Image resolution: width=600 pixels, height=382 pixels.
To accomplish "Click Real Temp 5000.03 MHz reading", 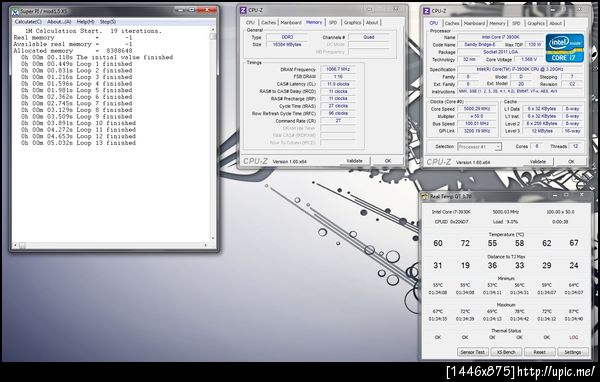I will point(505,212).
